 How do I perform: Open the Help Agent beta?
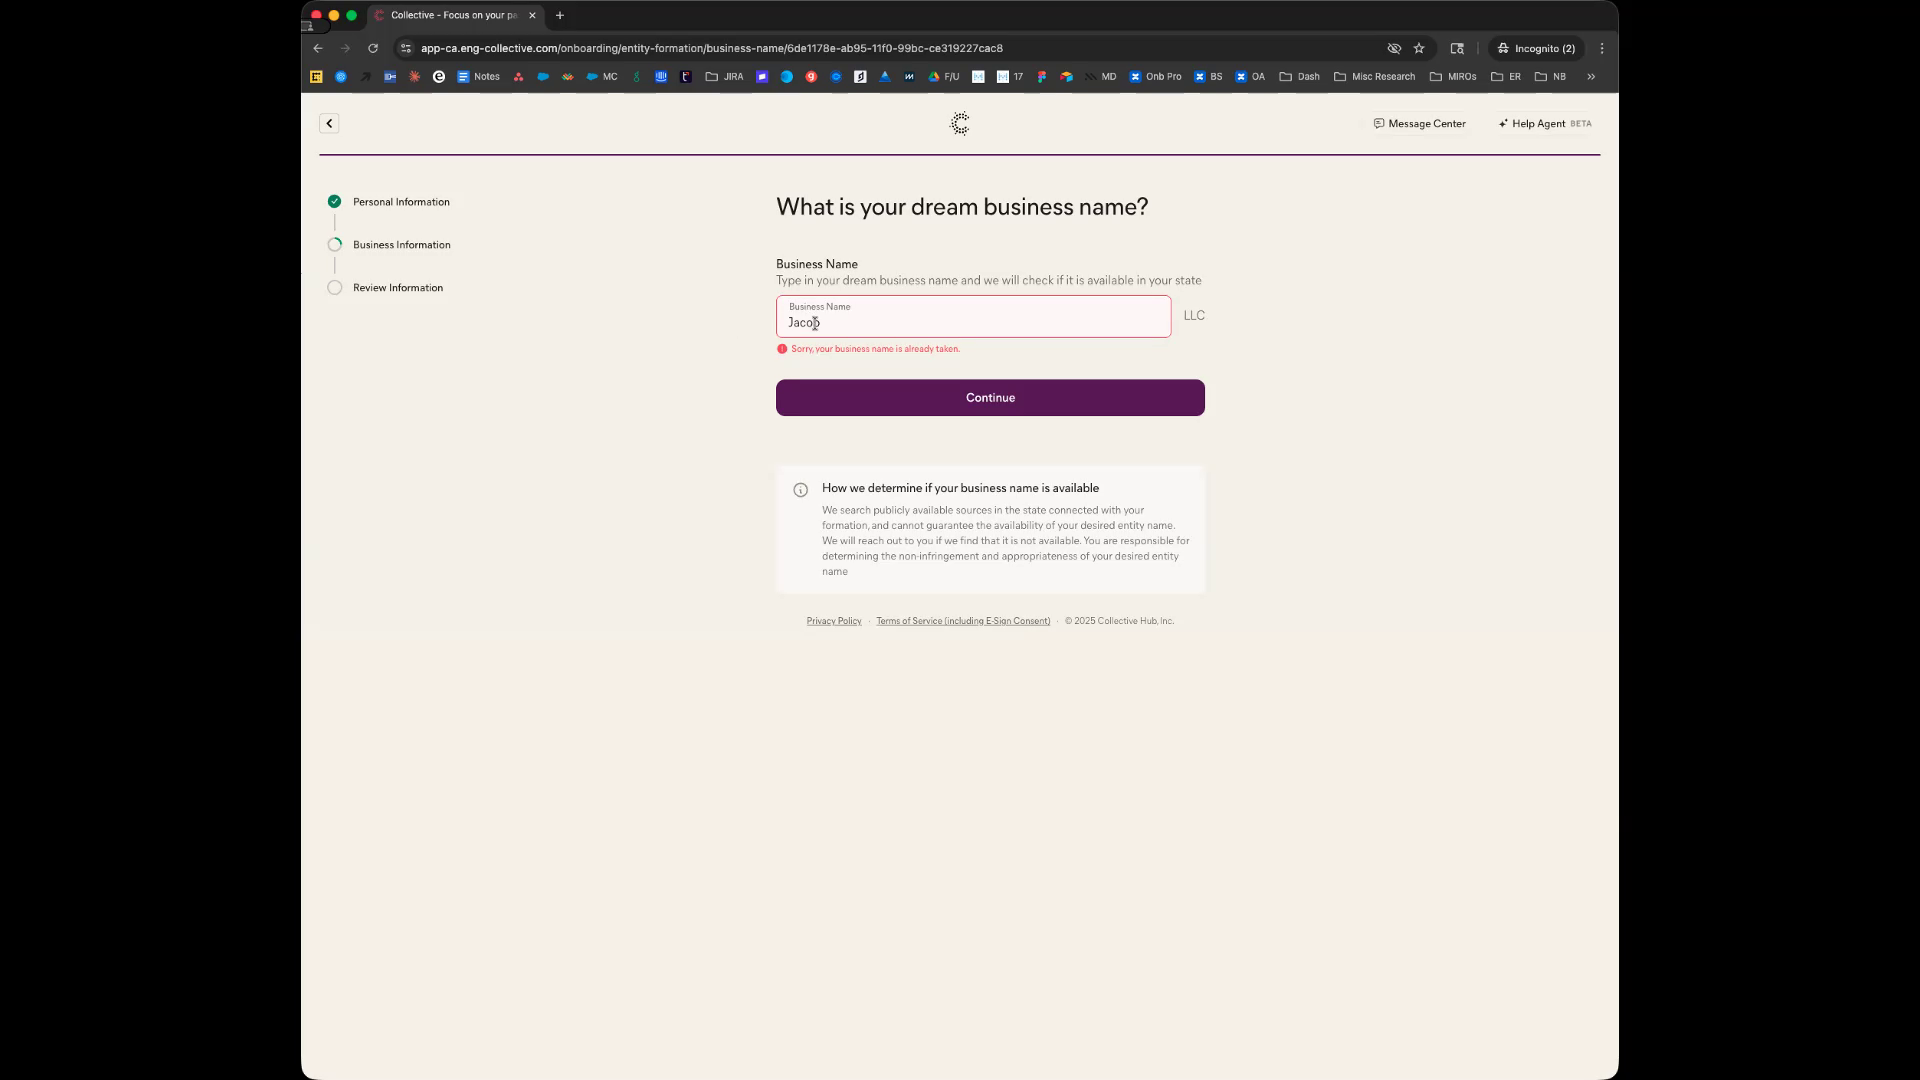coord(1544,123)
